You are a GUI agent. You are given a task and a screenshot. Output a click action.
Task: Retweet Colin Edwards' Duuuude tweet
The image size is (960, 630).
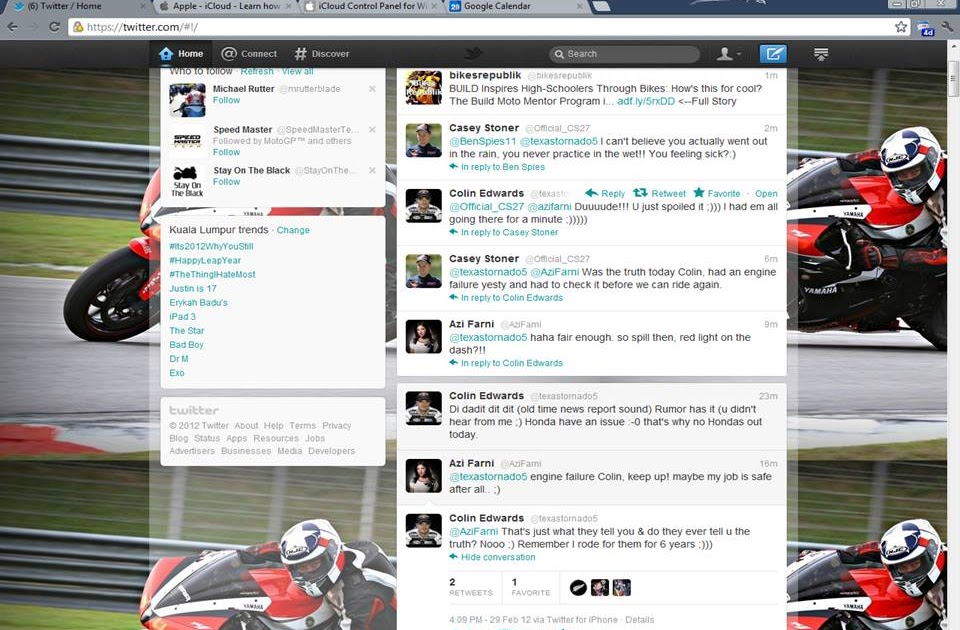click(659, 193)
